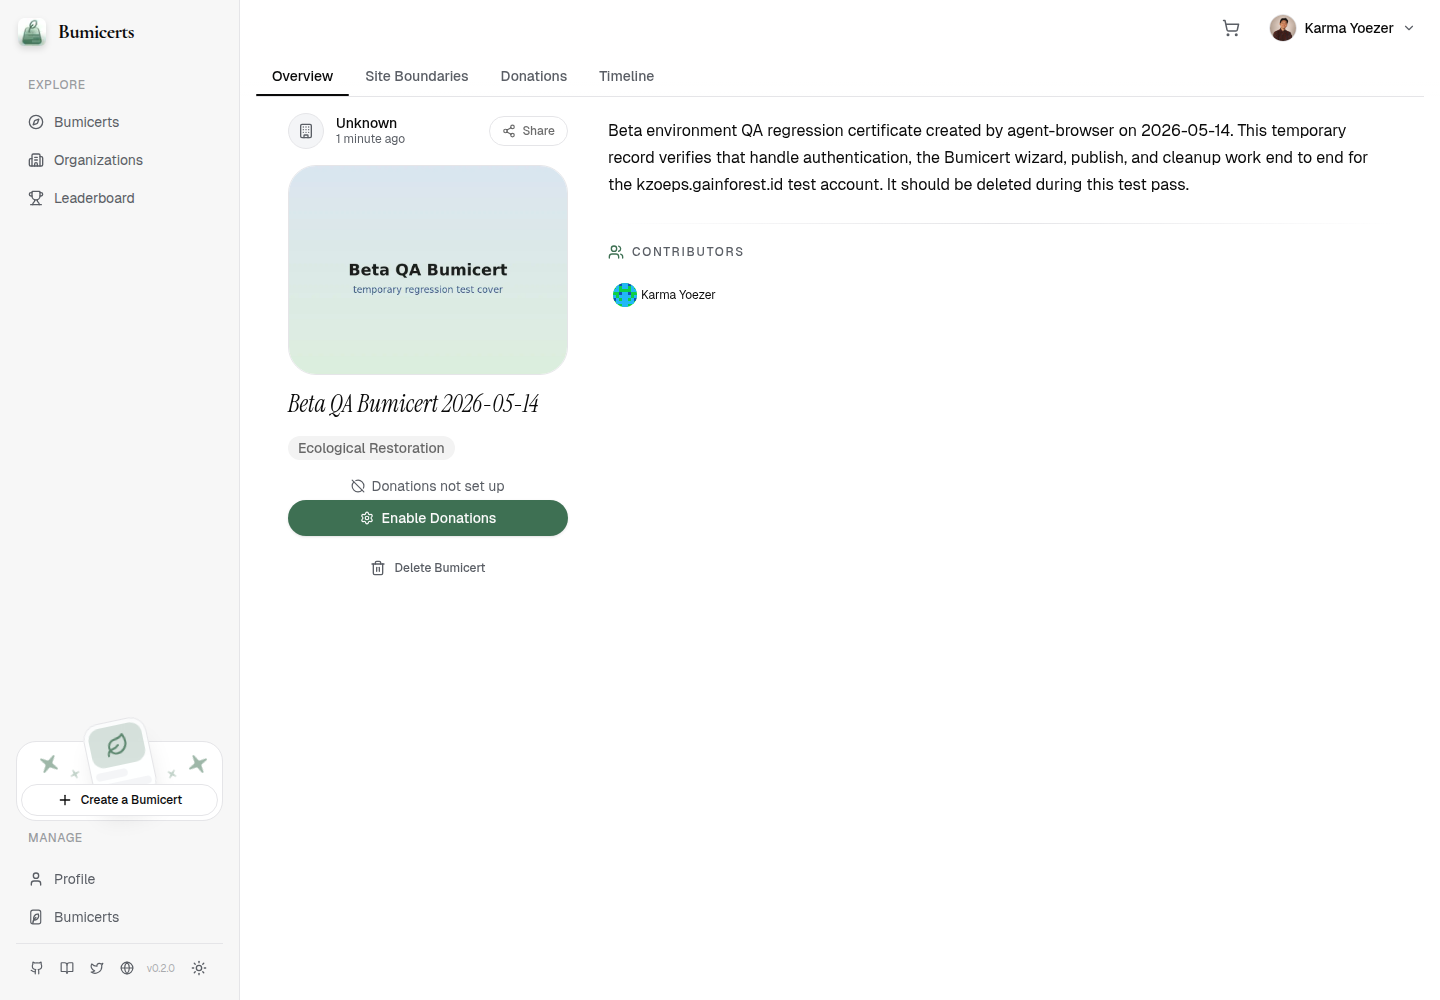
Task: Open the shopping cart icon
Action: [1231, 28]
